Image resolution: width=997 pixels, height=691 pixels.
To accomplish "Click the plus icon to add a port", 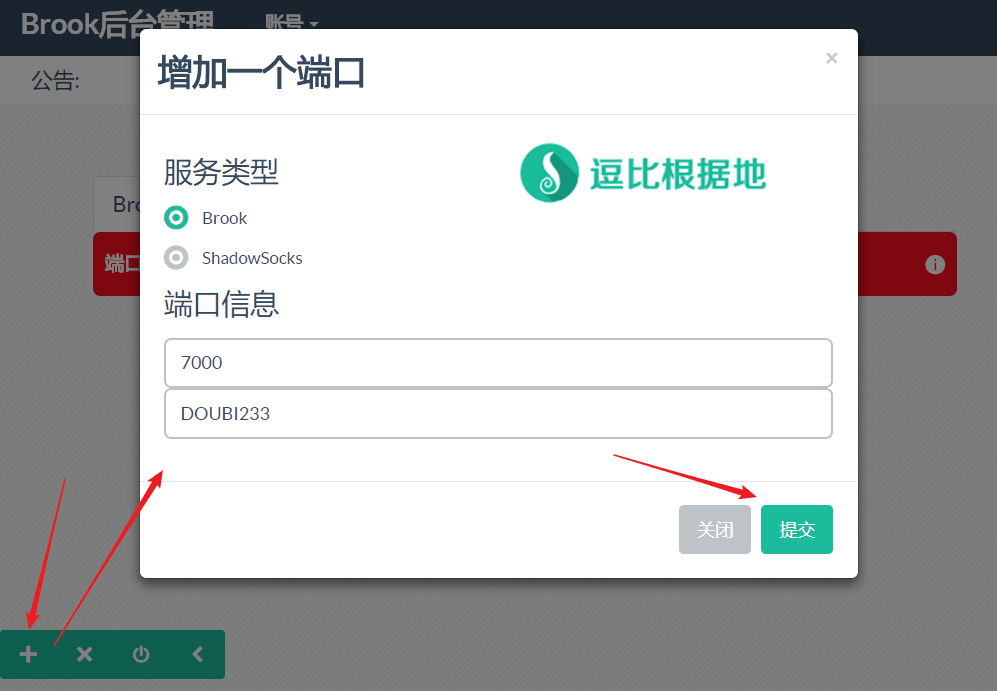I will (x=28, y=654).
